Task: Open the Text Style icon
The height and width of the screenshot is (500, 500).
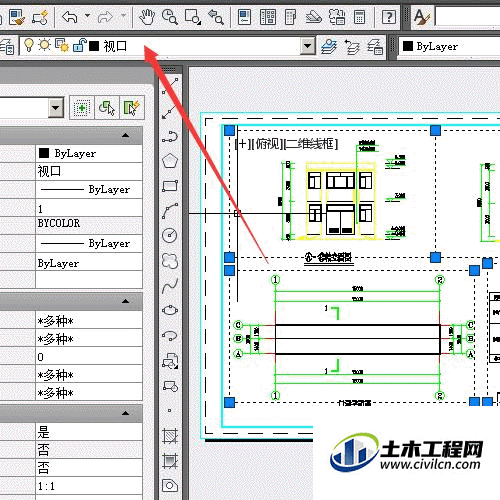Action: pyautogui.click(x=421, y=17)
